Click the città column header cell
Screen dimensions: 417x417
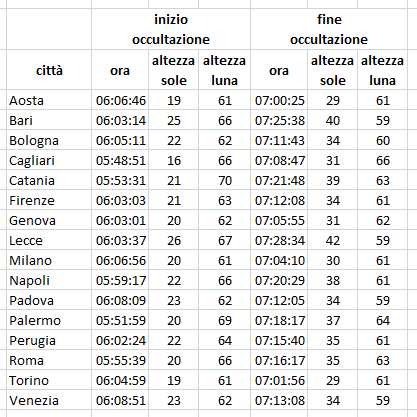click(49, 70)
